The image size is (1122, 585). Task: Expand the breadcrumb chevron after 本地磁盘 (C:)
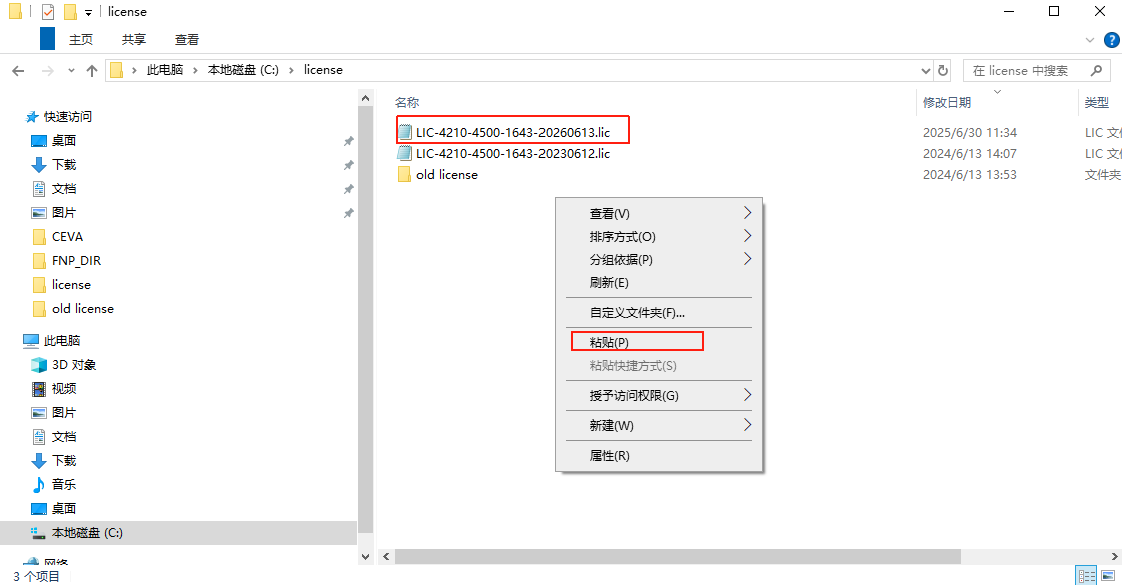coord(291,70)
